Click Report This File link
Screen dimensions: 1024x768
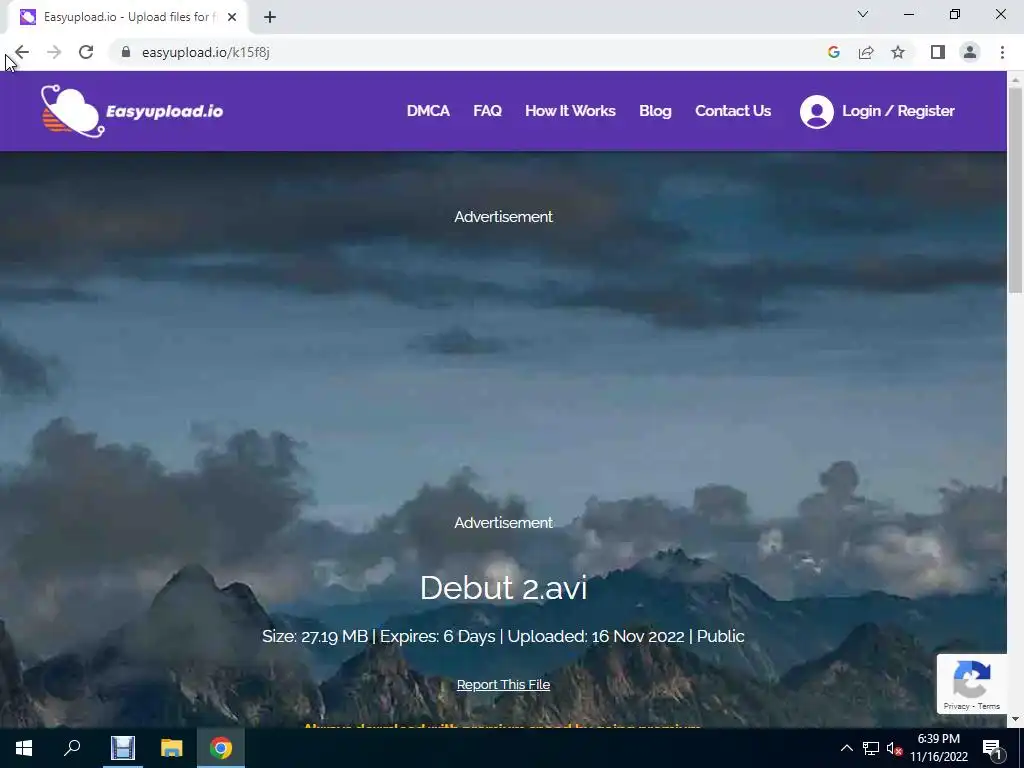coord(503,684)
